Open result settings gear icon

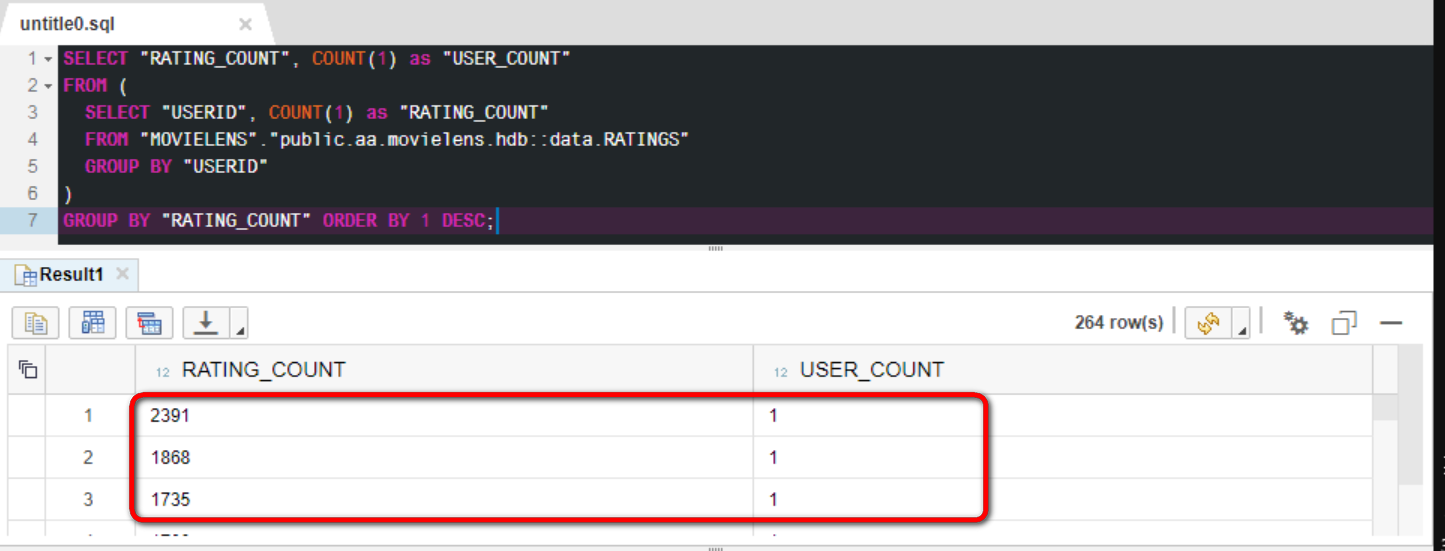coord(1296,323)
